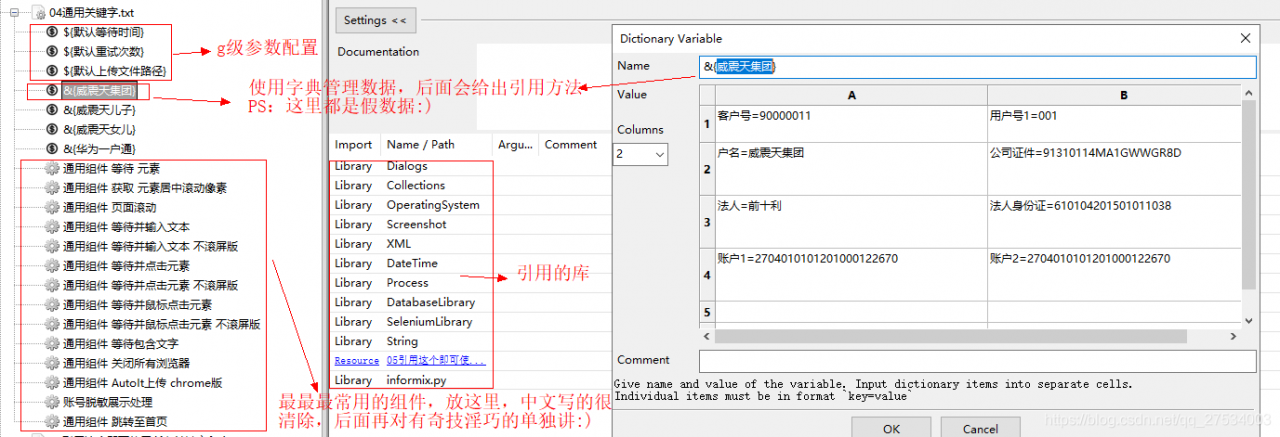
Task: Click the gear icon for 通用组件 页面滚动
Action: tap(51, 207)
